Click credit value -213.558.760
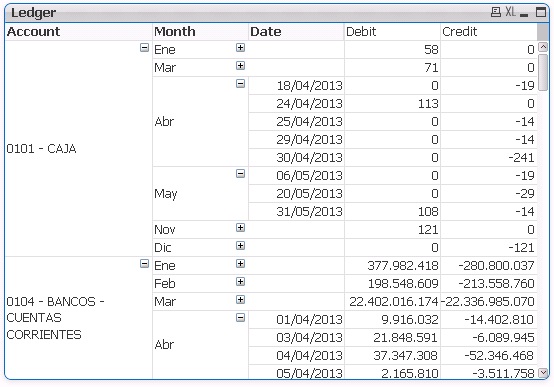This screenshot has height=387, width=554. point(489,283)
